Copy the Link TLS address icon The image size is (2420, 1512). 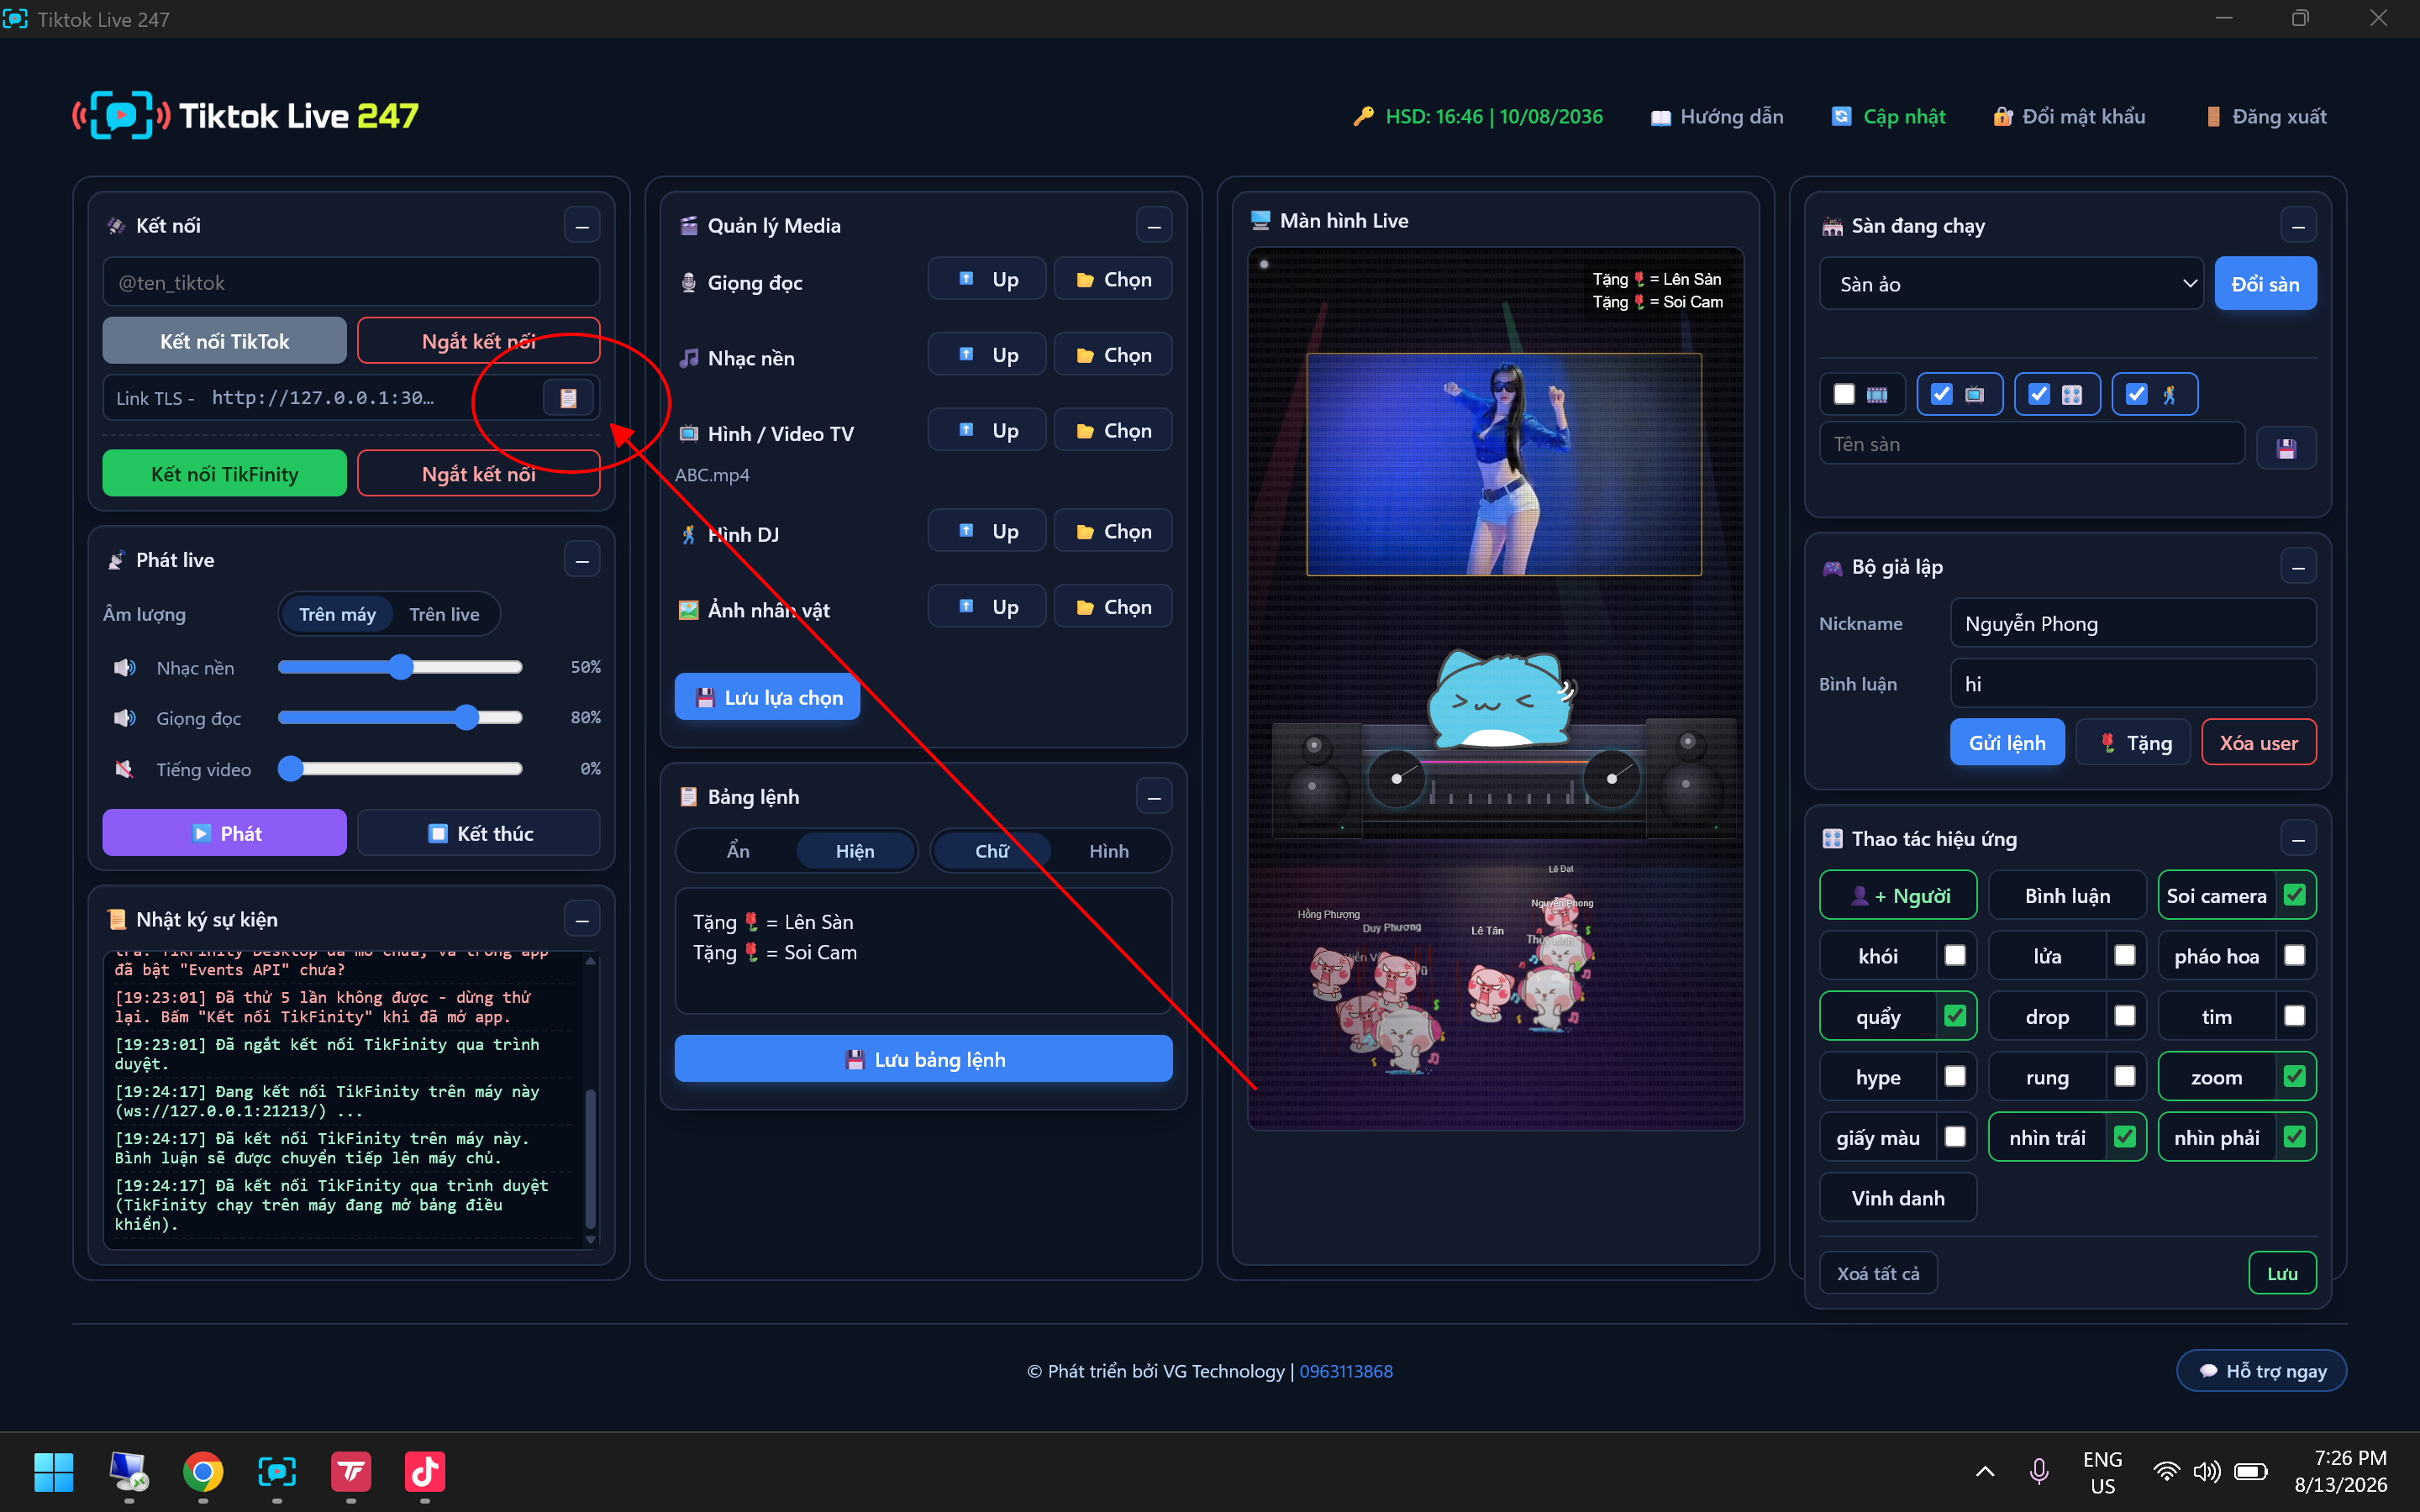(x=568, y=398)
